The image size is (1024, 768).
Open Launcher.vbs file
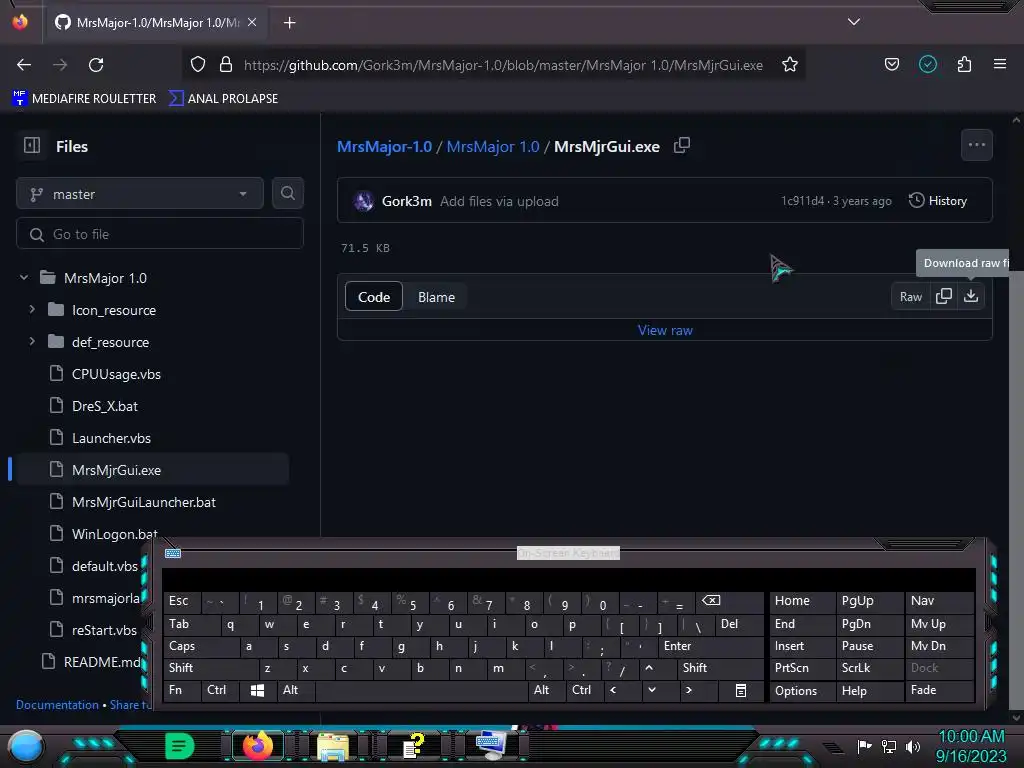click(111, 438)
